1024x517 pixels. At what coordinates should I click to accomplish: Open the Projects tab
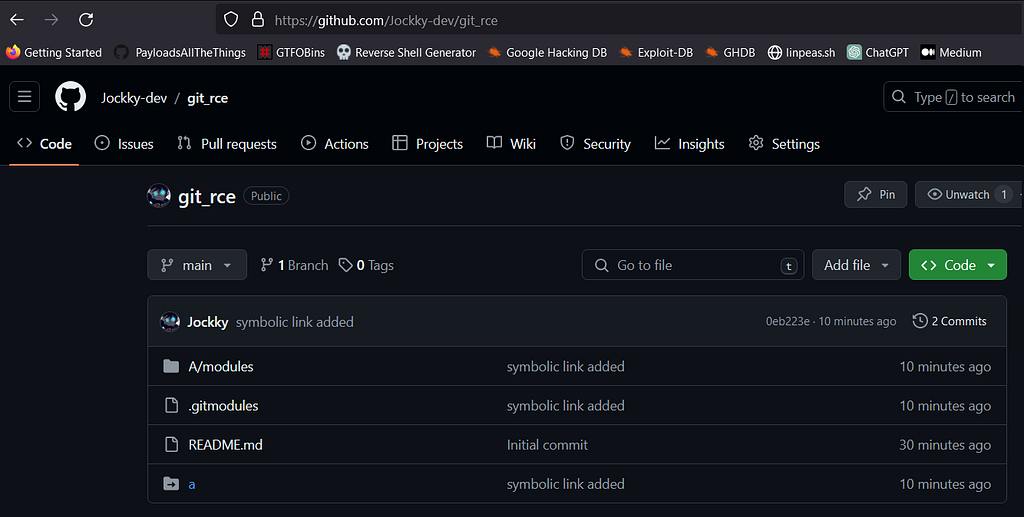428,144
